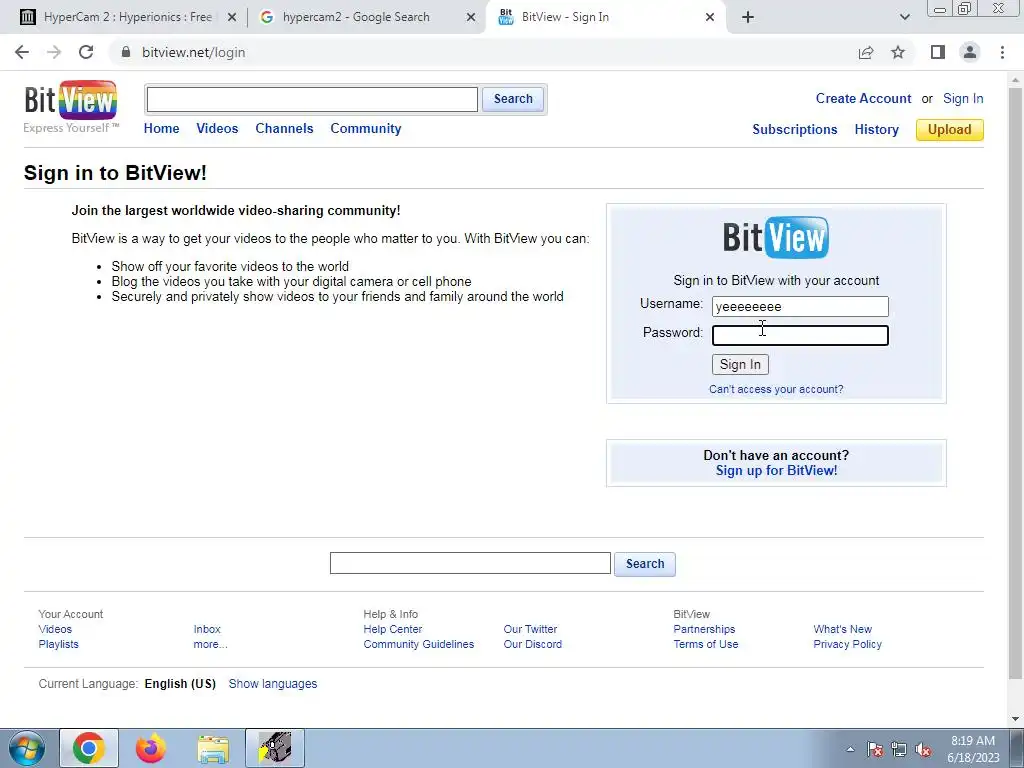Viewport: 1024px width, 768px height.
Task: Open Videos navigation link
Action: coord(217,129)
